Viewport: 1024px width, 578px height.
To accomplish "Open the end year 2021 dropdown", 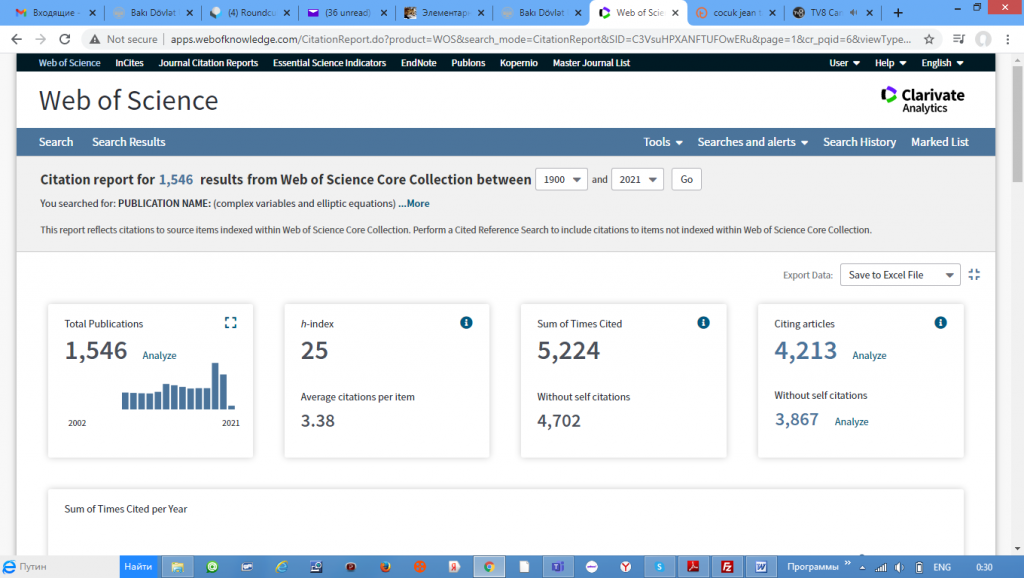I will 637,180.
